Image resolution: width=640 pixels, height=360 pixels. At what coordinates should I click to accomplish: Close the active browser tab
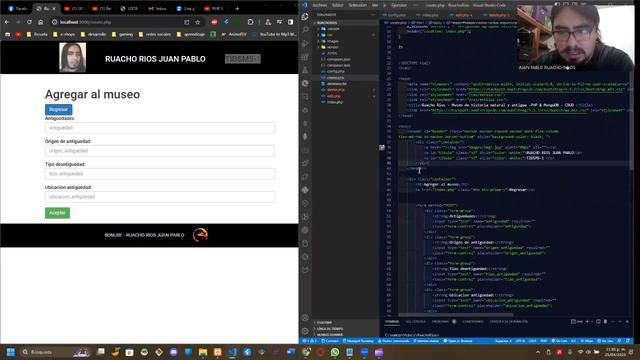pyautogui.click(x=54, y=8)
